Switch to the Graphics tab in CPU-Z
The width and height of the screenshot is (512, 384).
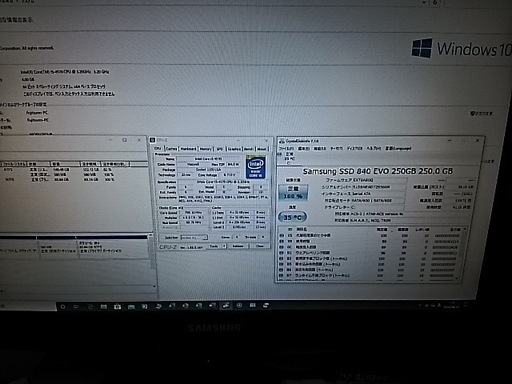tap(234, 149)
